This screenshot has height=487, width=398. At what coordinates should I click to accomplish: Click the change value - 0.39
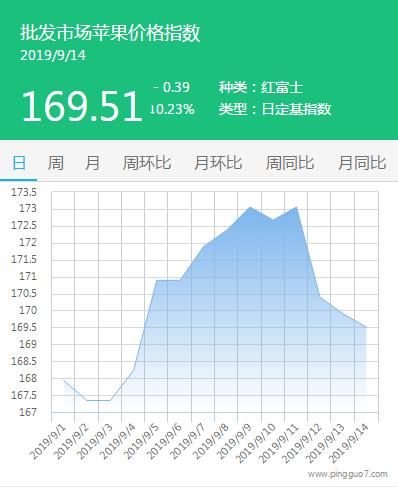pyautogui.click(x=172, y=87)
